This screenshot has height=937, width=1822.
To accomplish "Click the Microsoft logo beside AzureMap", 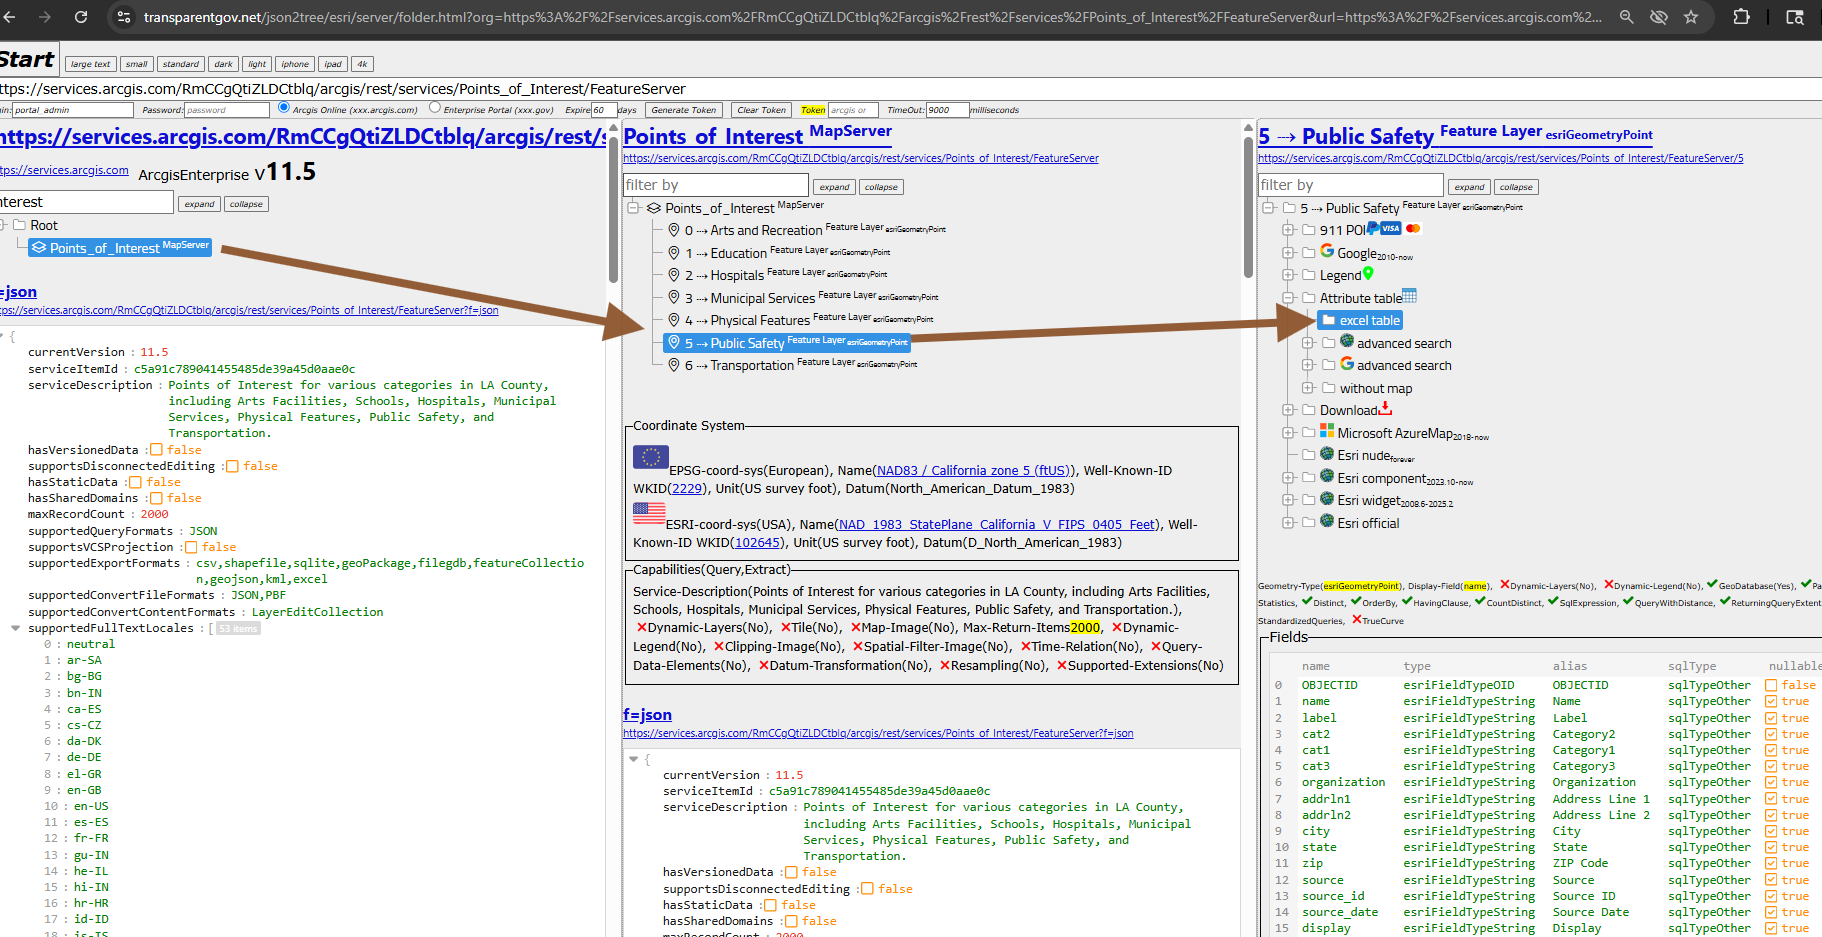I will pyautogui.click(x=1327, y=431).
